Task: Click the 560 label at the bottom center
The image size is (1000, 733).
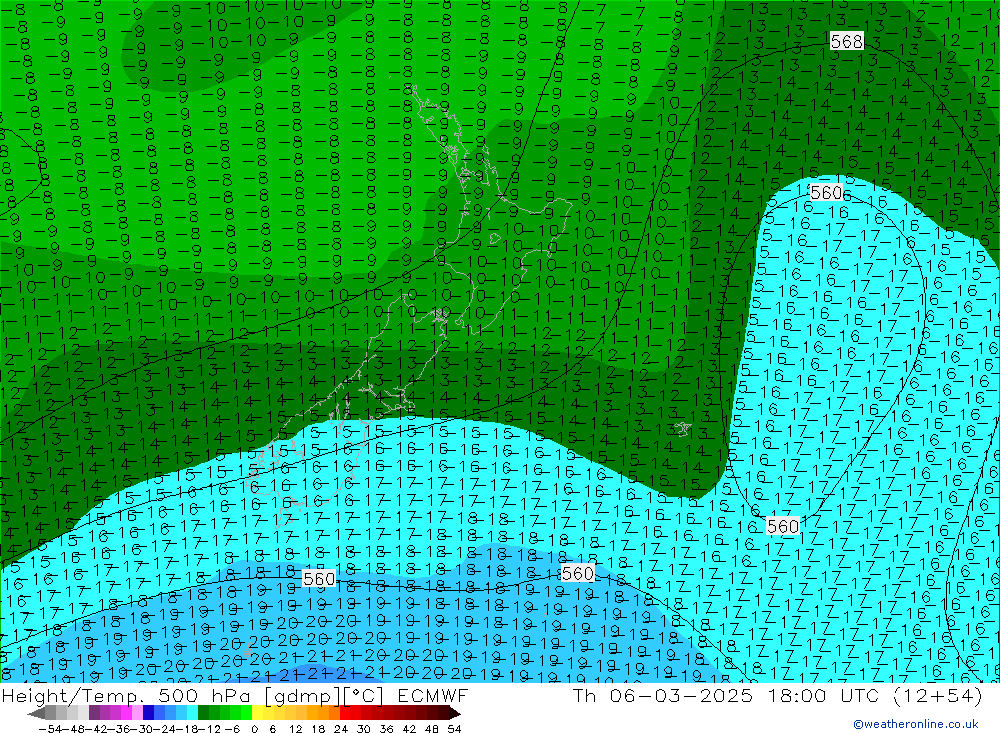Action: point(578,574)
